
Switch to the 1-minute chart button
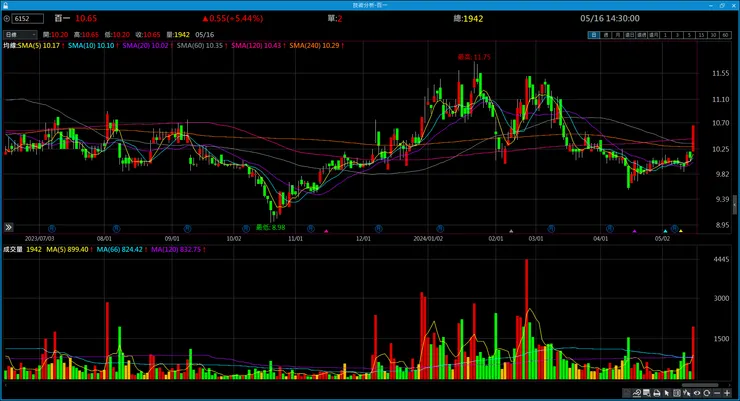point(665,35)
